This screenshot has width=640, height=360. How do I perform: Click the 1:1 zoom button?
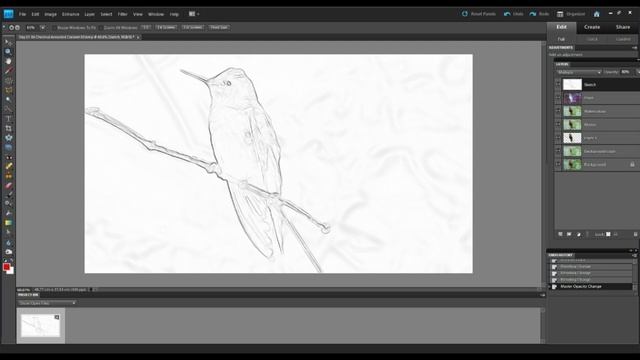[146, 27]
